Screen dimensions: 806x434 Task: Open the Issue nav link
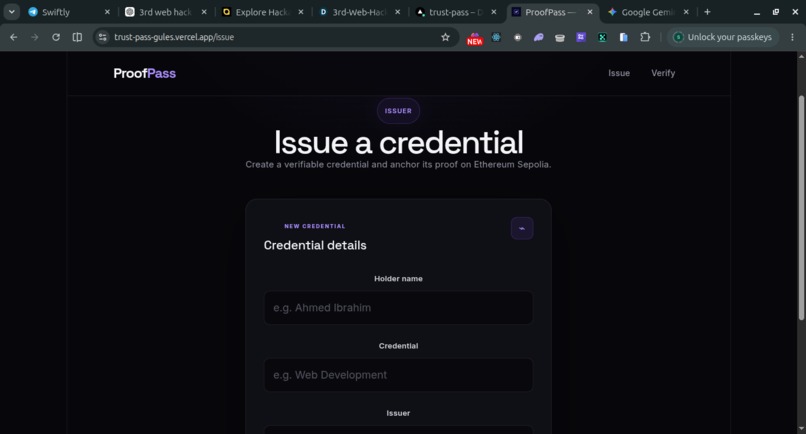(619, 73)
